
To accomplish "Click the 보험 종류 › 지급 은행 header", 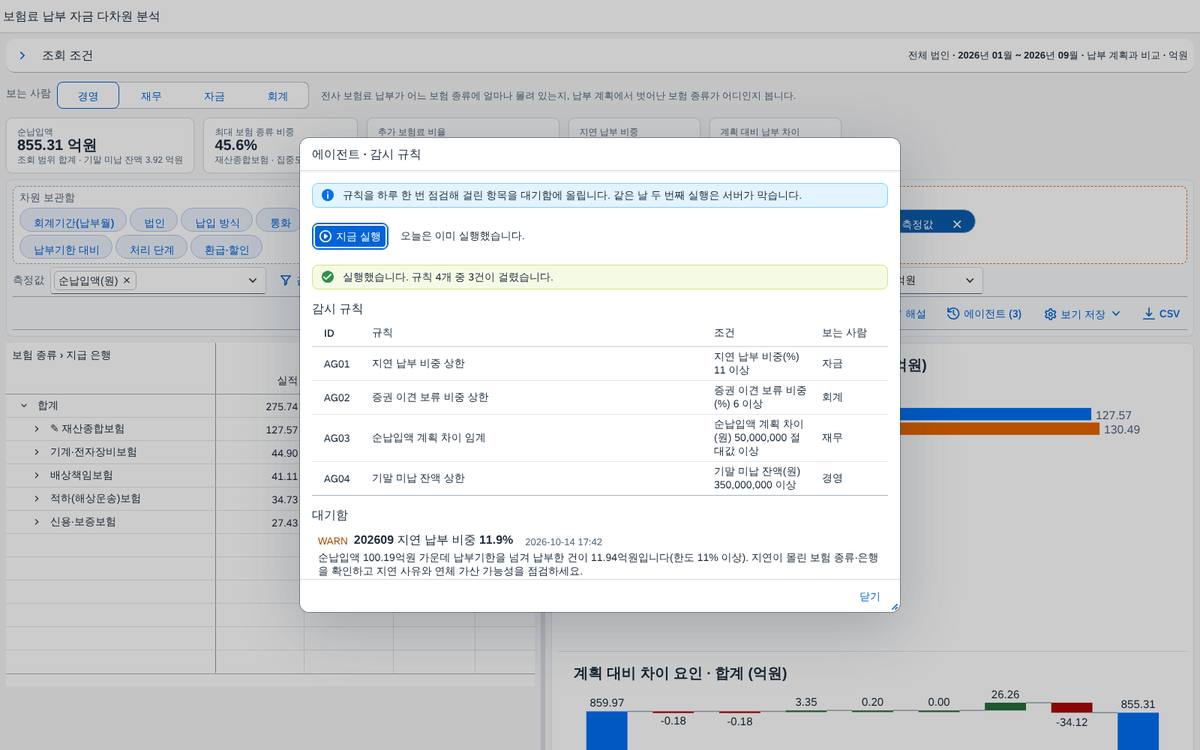I will (61, 355).
